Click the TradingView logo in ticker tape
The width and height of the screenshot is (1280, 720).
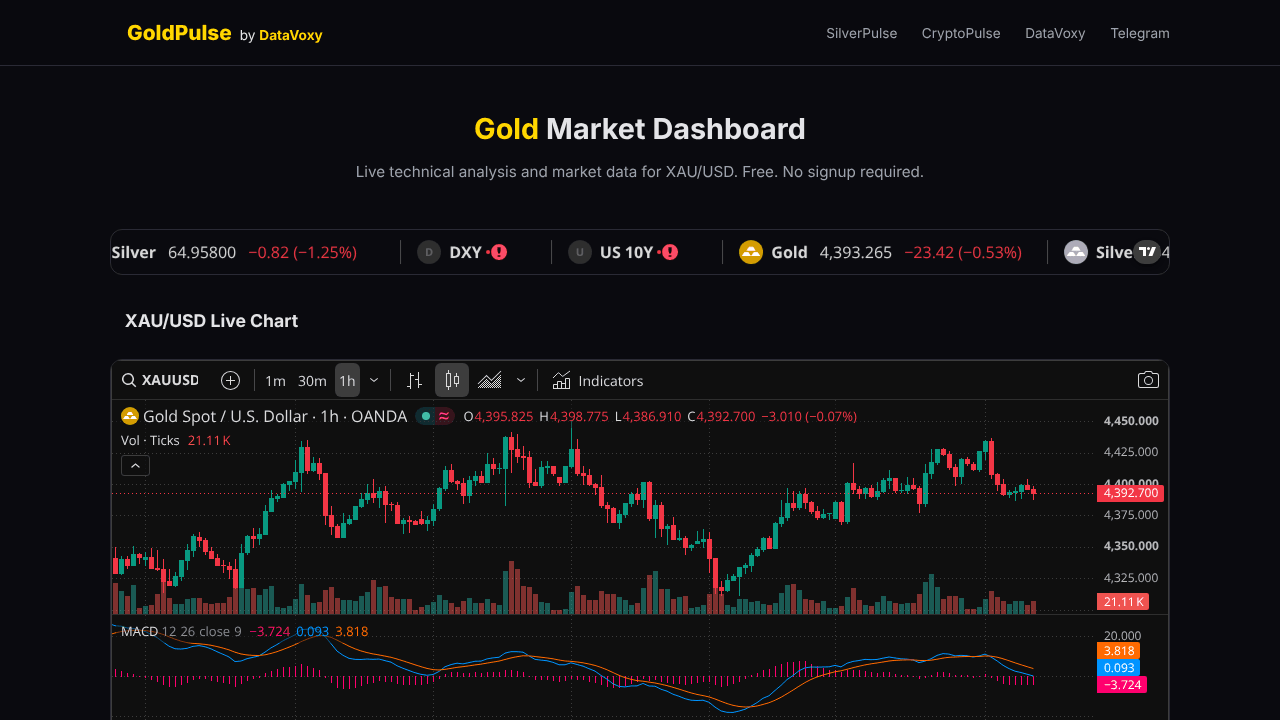1147,252
